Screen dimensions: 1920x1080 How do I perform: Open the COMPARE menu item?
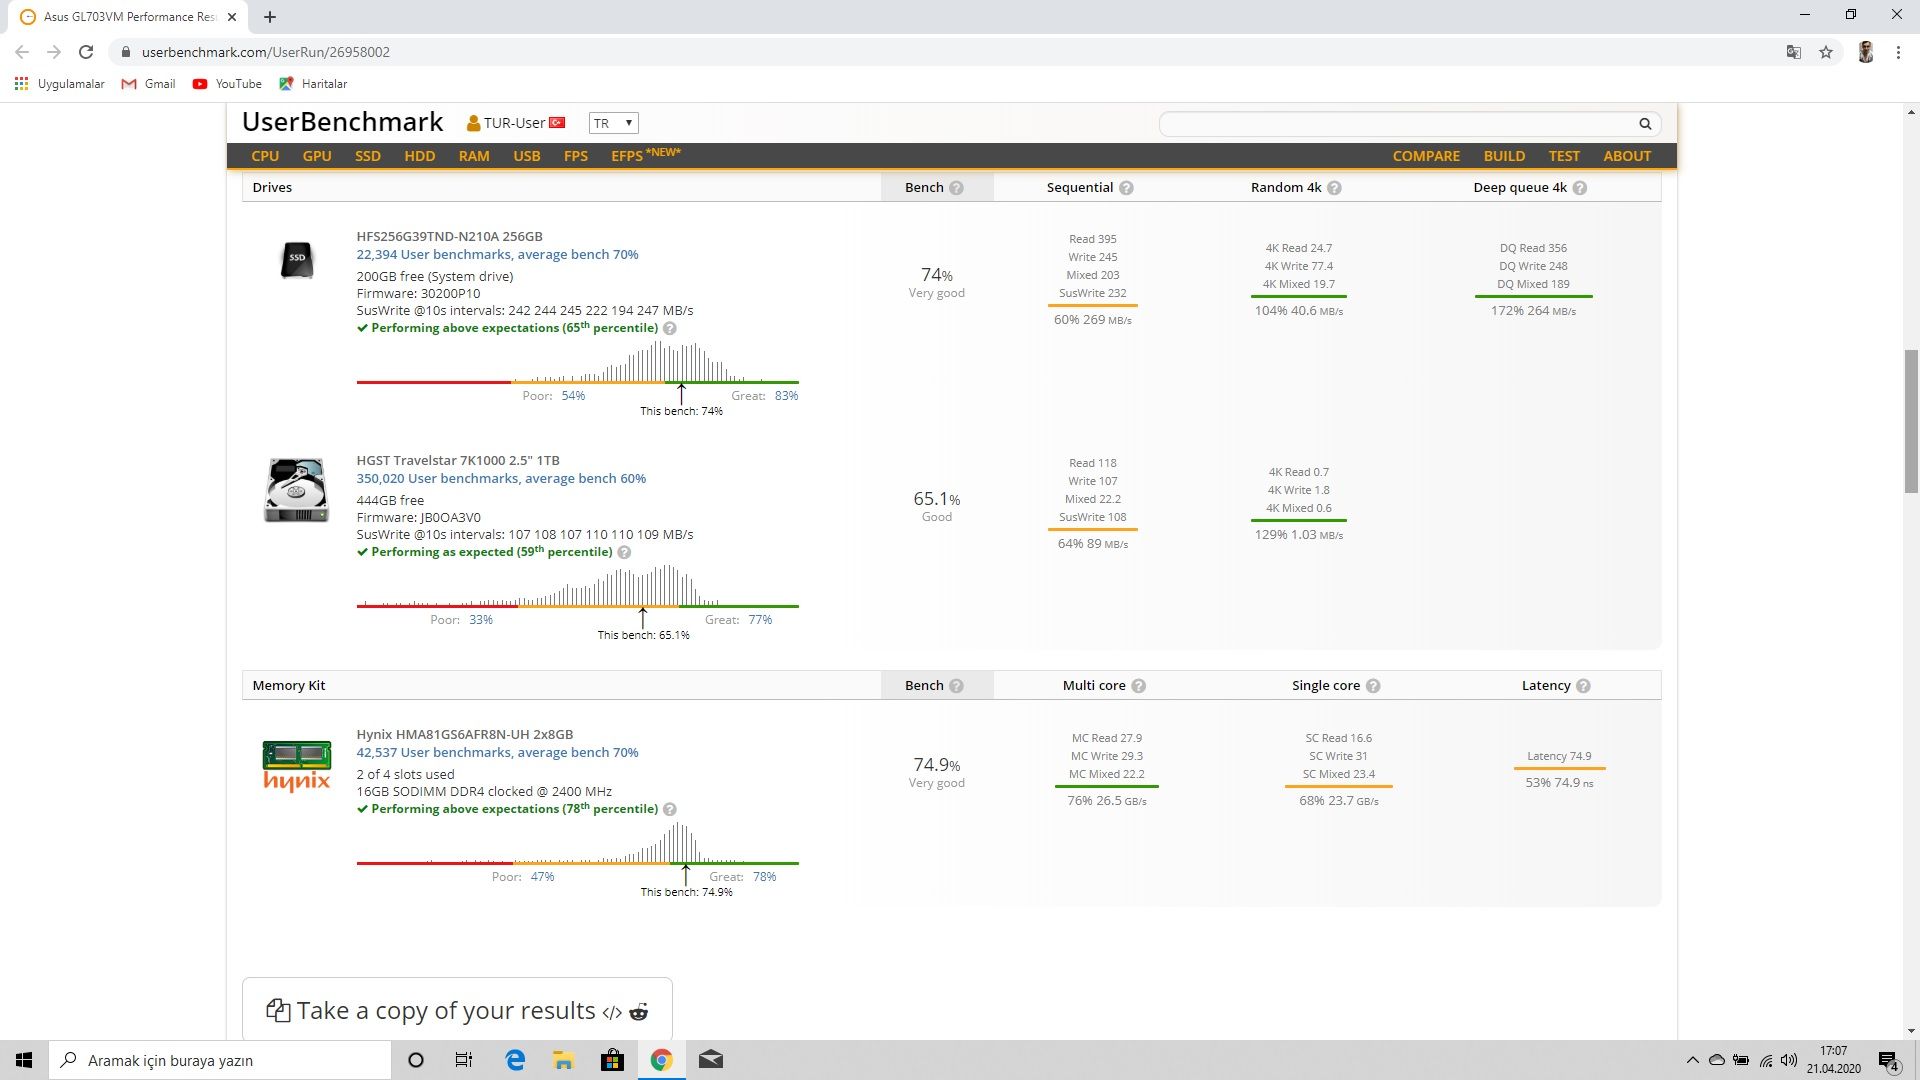coord(1426,156)
